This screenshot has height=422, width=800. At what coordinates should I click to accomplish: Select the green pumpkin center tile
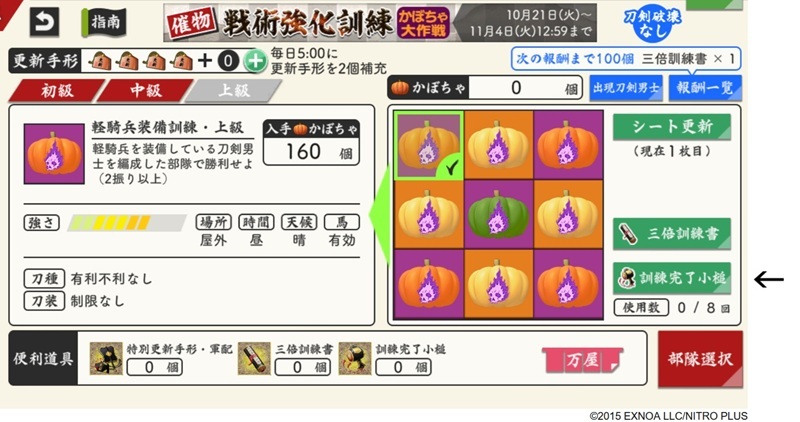[x=498, y=214]
